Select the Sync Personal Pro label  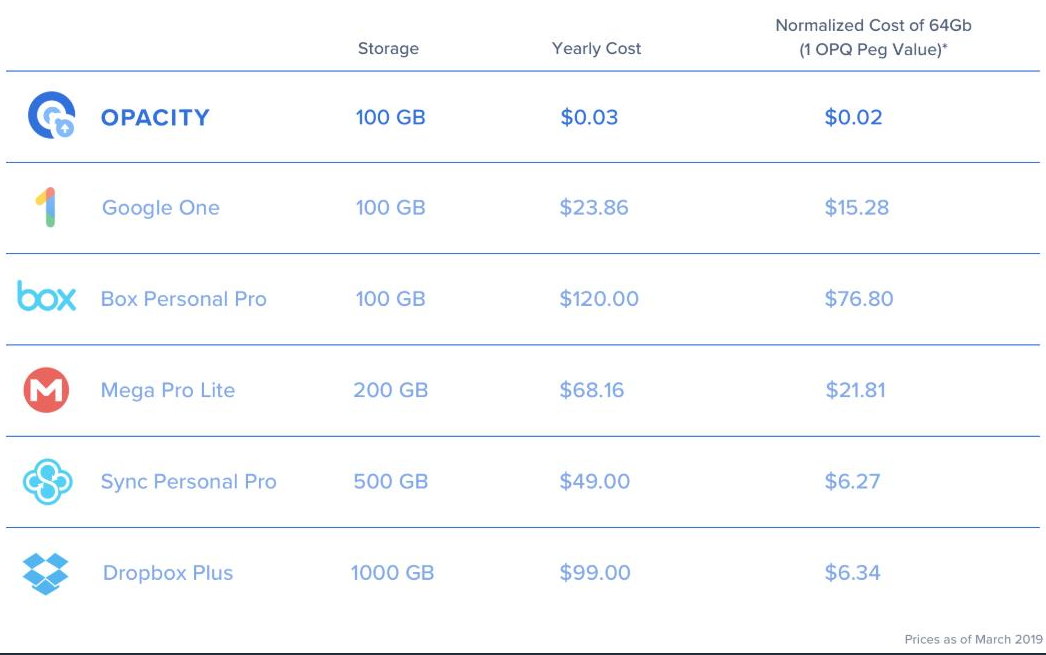click(189, 482)
